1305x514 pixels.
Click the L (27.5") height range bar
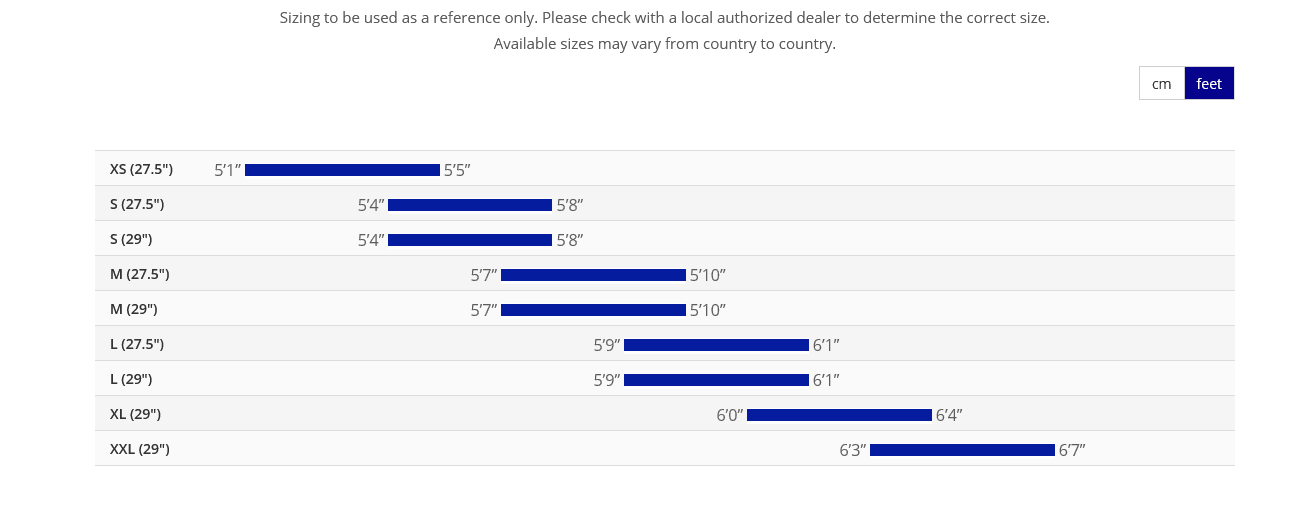coord(716,345)
